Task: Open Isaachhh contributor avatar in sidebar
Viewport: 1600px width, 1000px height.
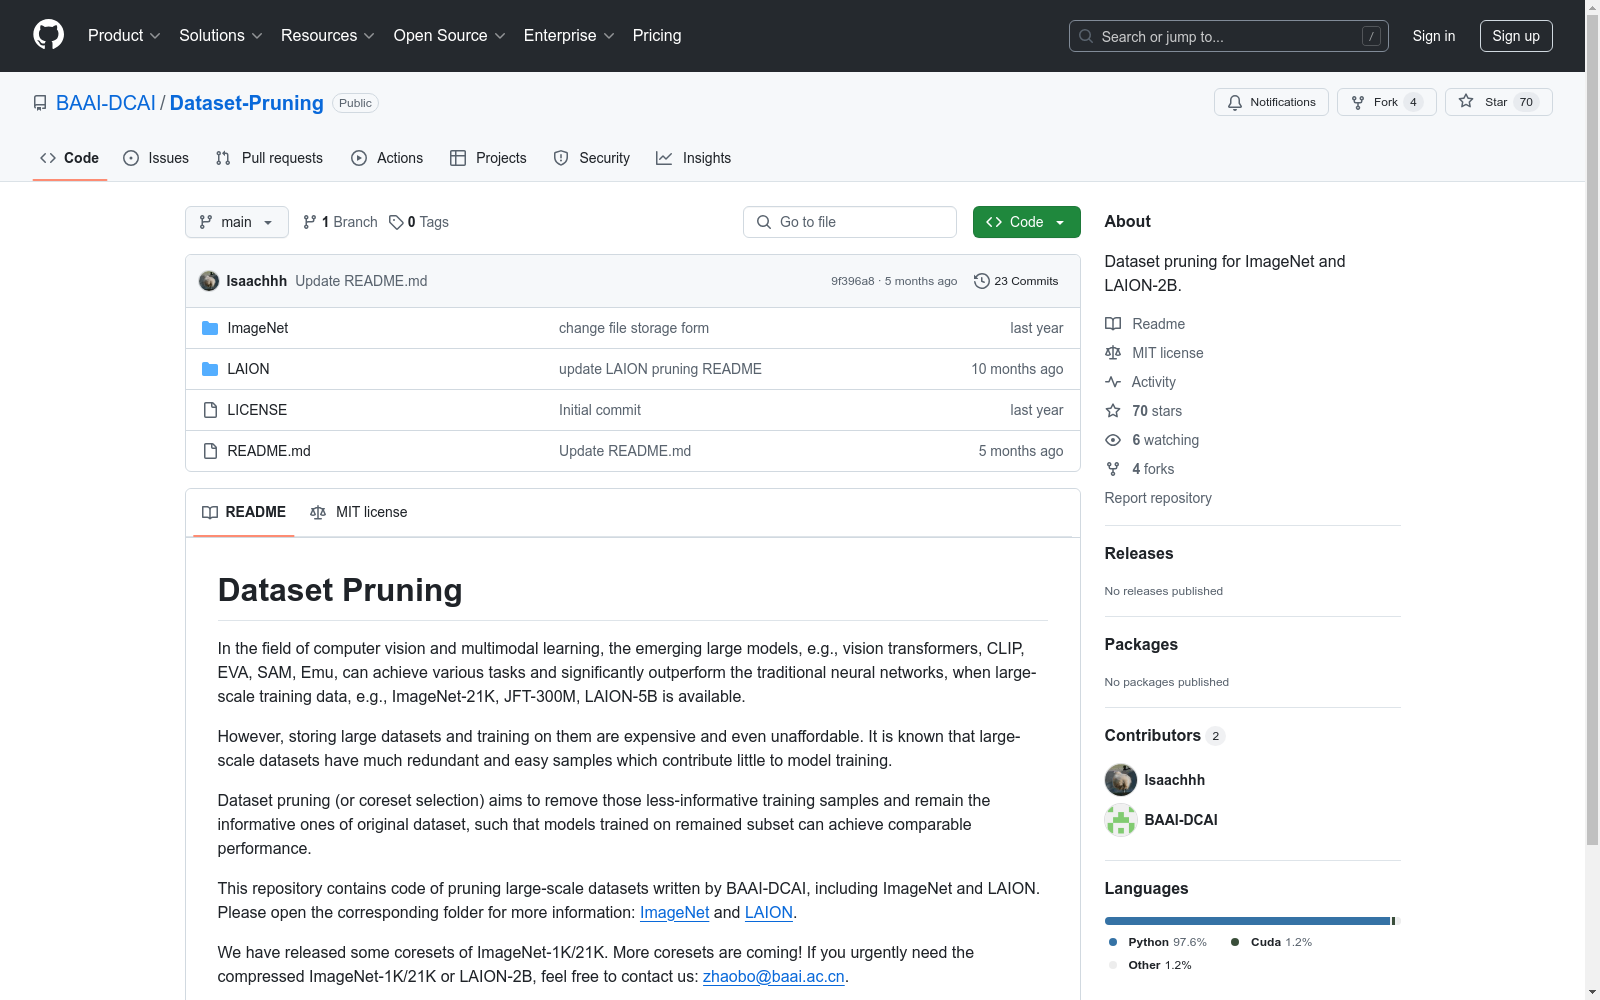Action: 1121,780
